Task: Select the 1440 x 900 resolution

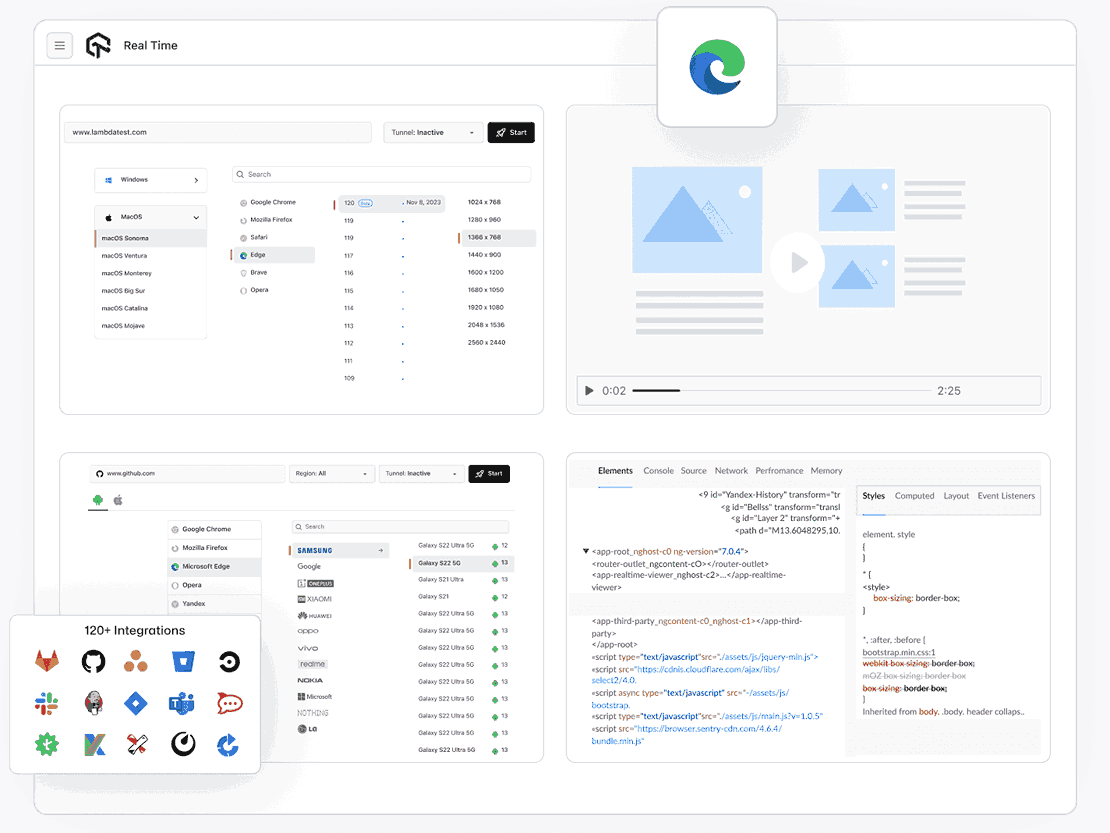Action: point(485,255)
